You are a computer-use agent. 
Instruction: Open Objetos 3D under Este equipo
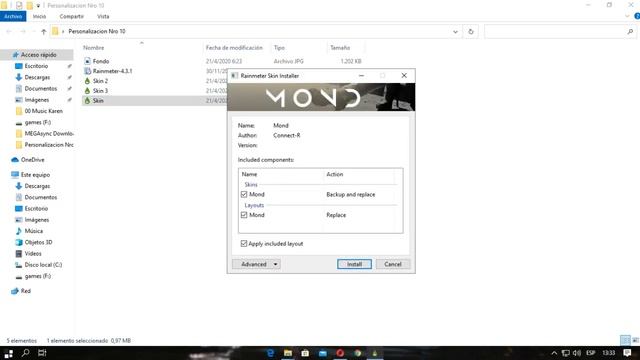(38, 242)
